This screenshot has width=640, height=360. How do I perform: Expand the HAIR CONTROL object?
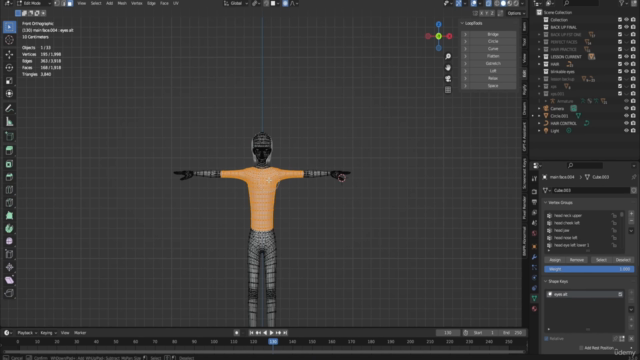click(539, 123)
